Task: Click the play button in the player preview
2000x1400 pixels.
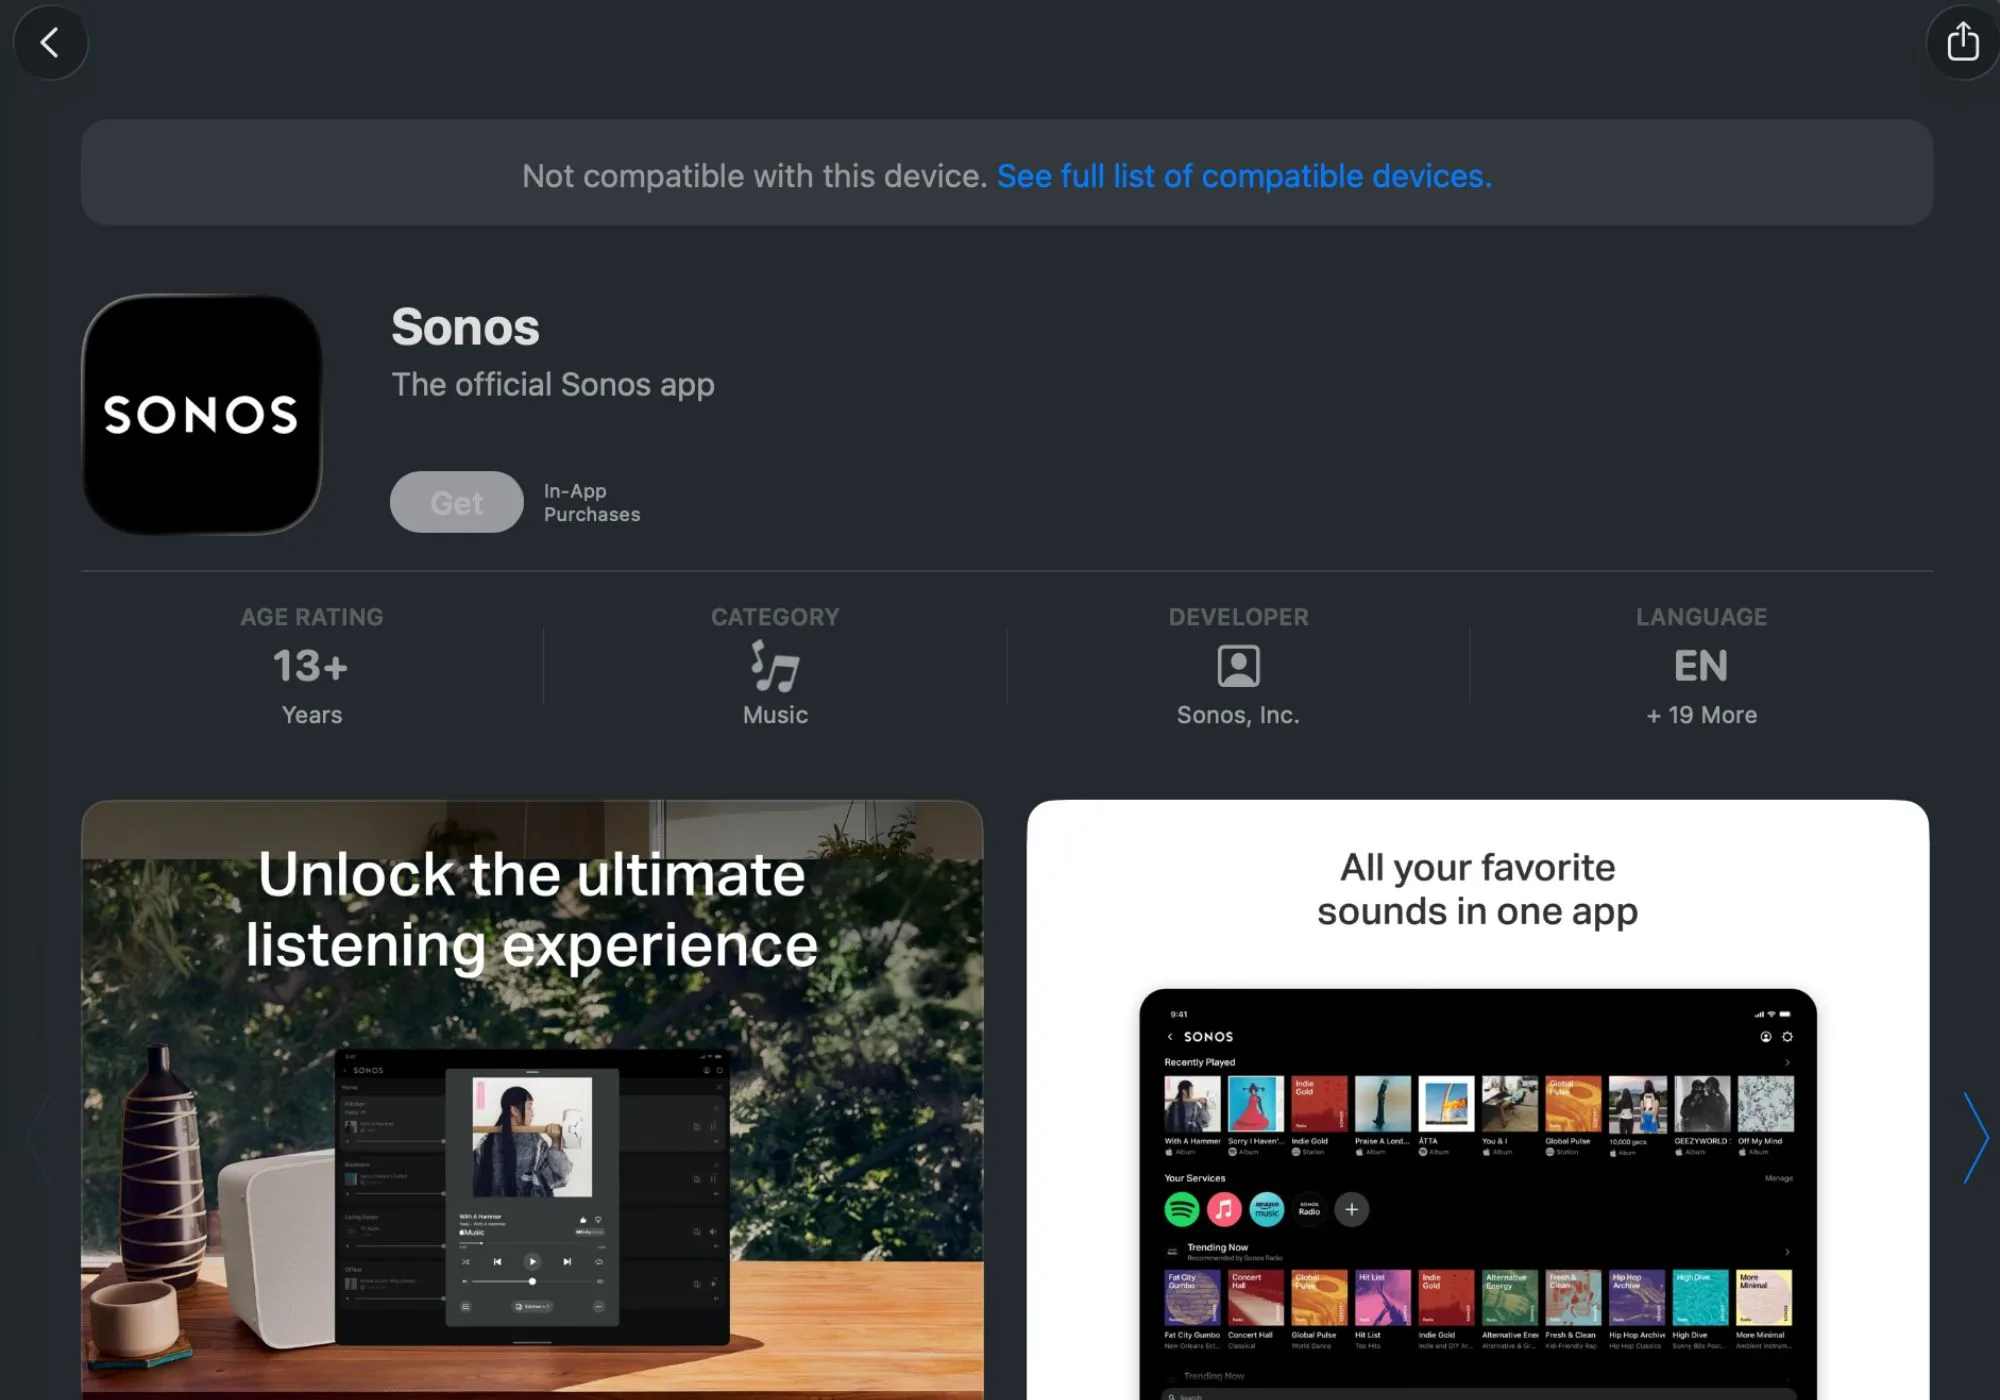Action: click(x=532, y=1261)
